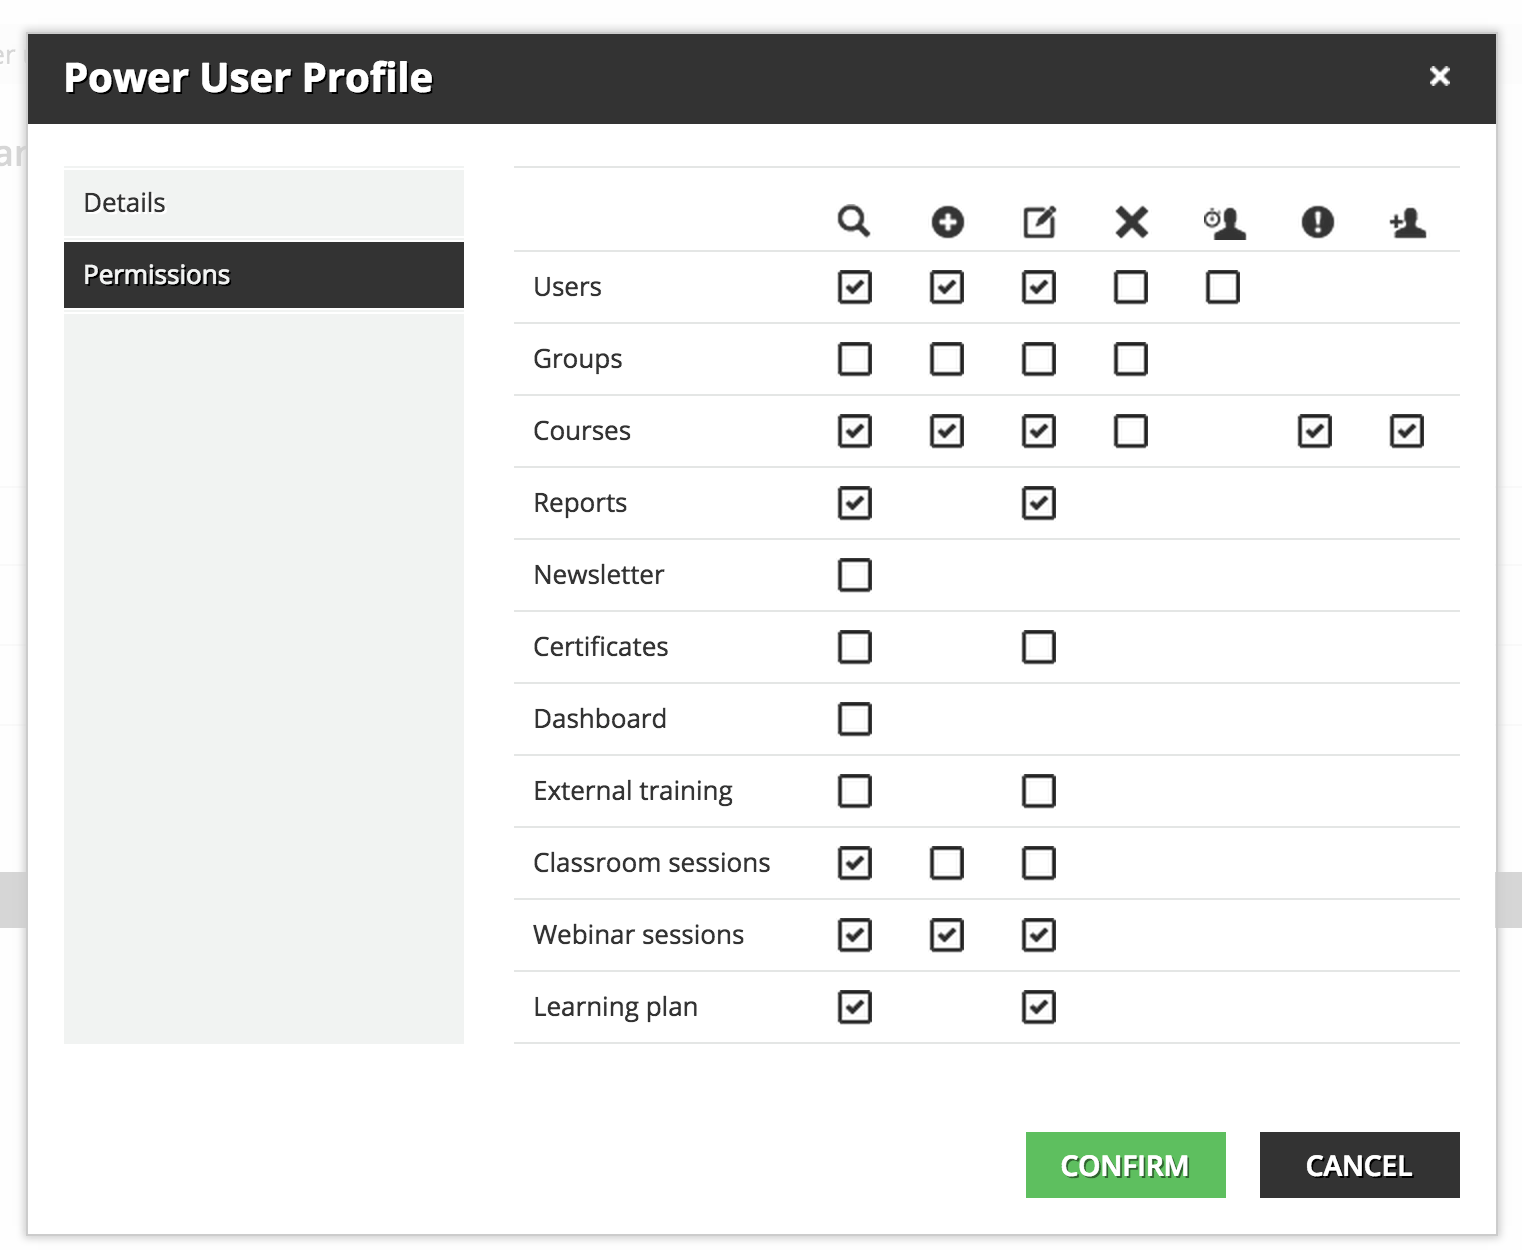Uncheck Courses edit permission
This screenshot has width=1522, height=1250.
pos(1039,431)
